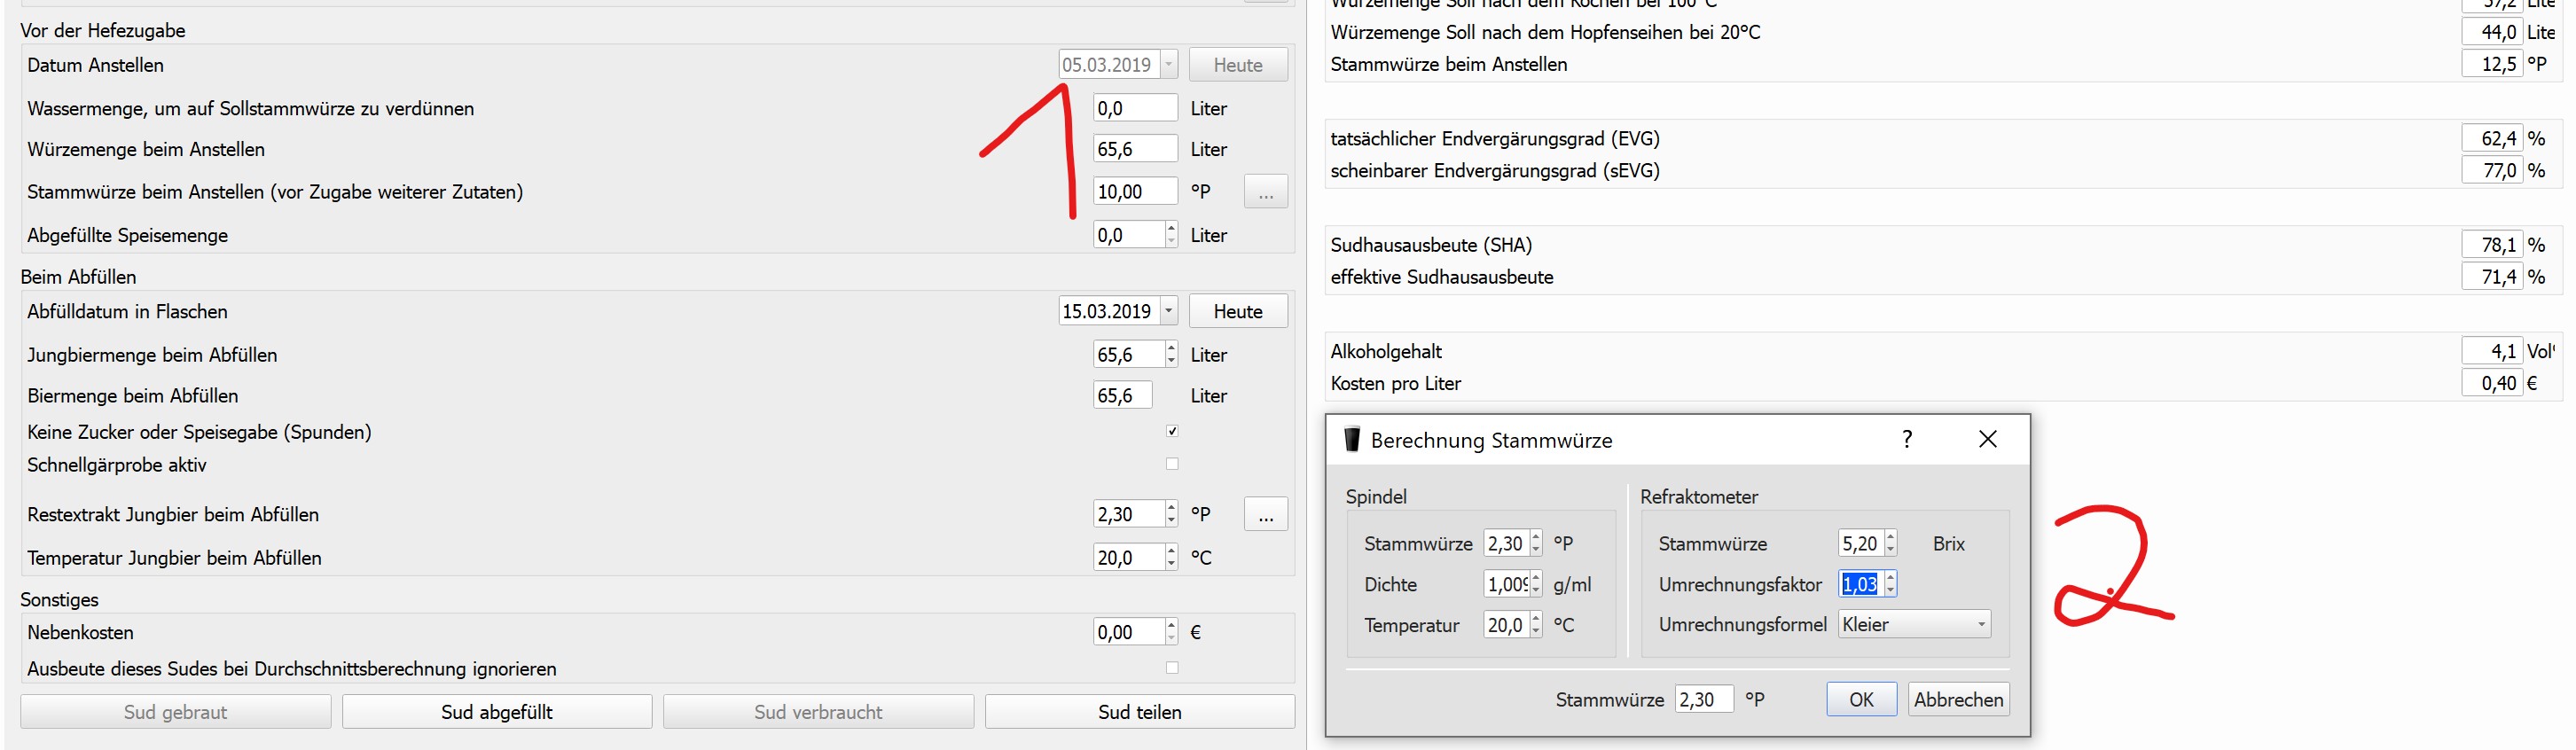This screenshot has height=750, width=2576.
Task: Expand the Abfülldatum in Flaschen date dropdown
Action: coord(1168,311)
